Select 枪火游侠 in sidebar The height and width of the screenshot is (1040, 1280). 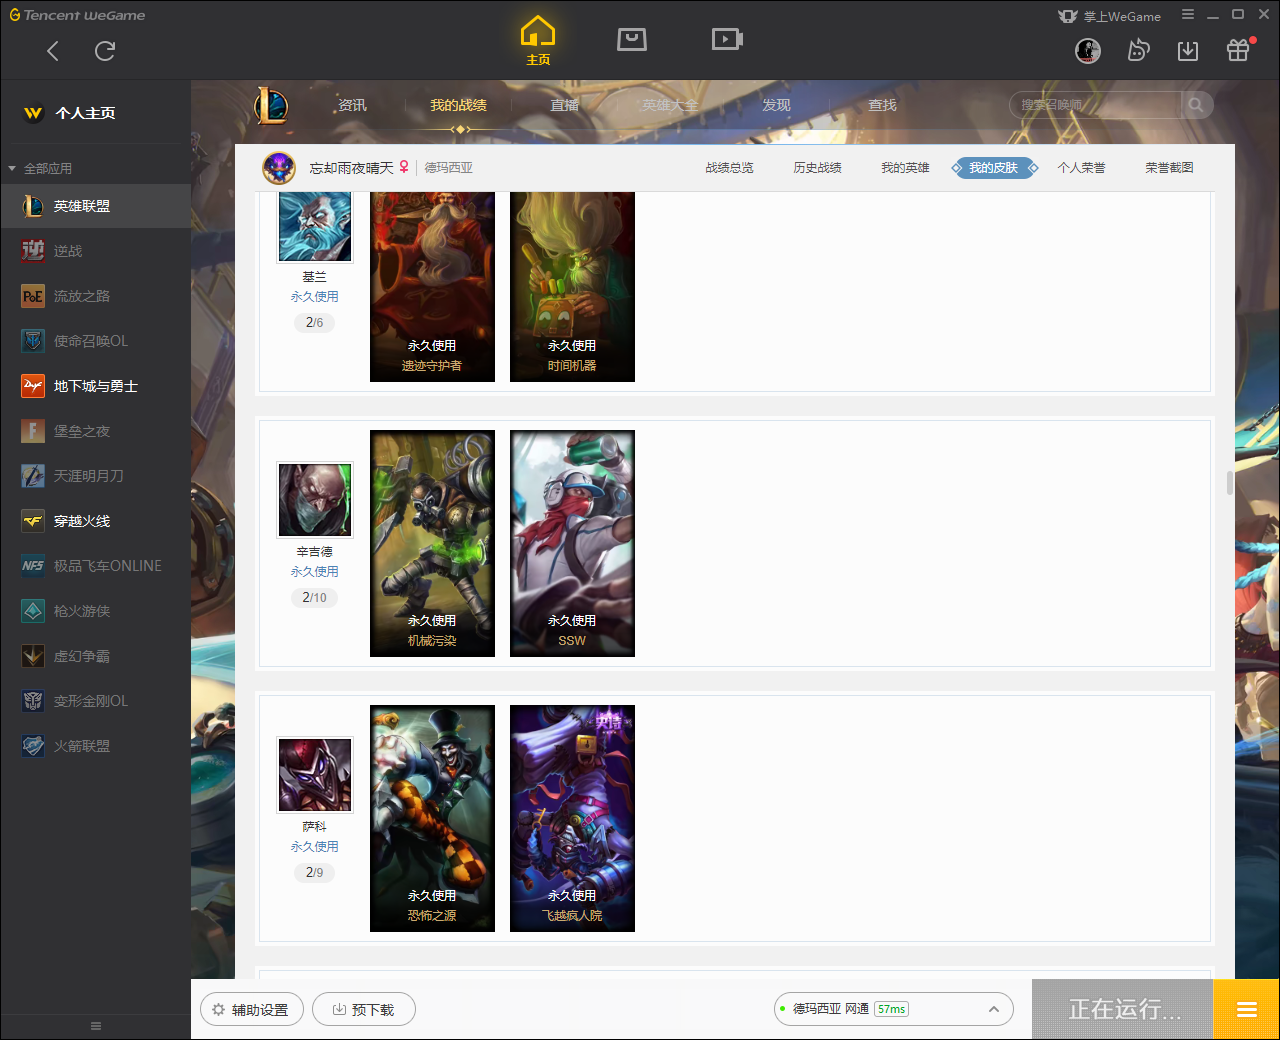95,611
